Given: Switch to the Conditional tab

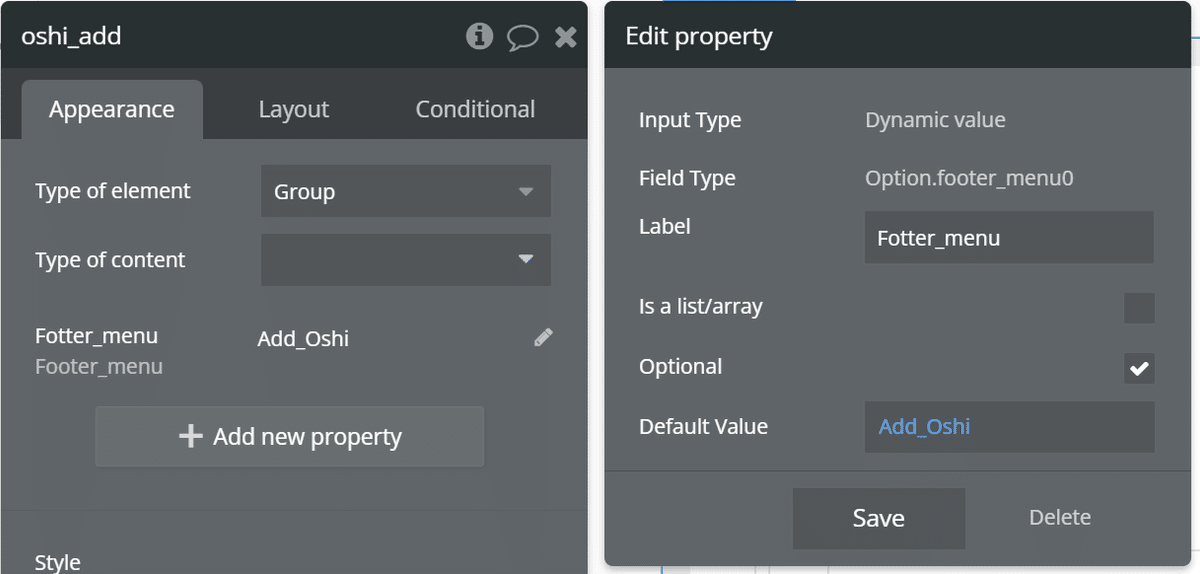Looking at the screenshot, I should point(475,109).
